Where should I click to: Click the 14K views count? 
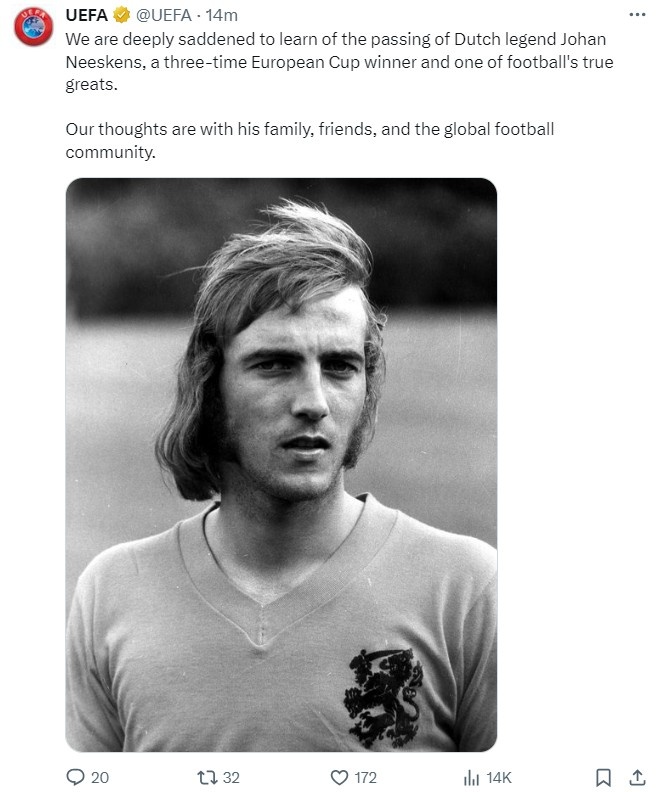(x=499, y=777)
